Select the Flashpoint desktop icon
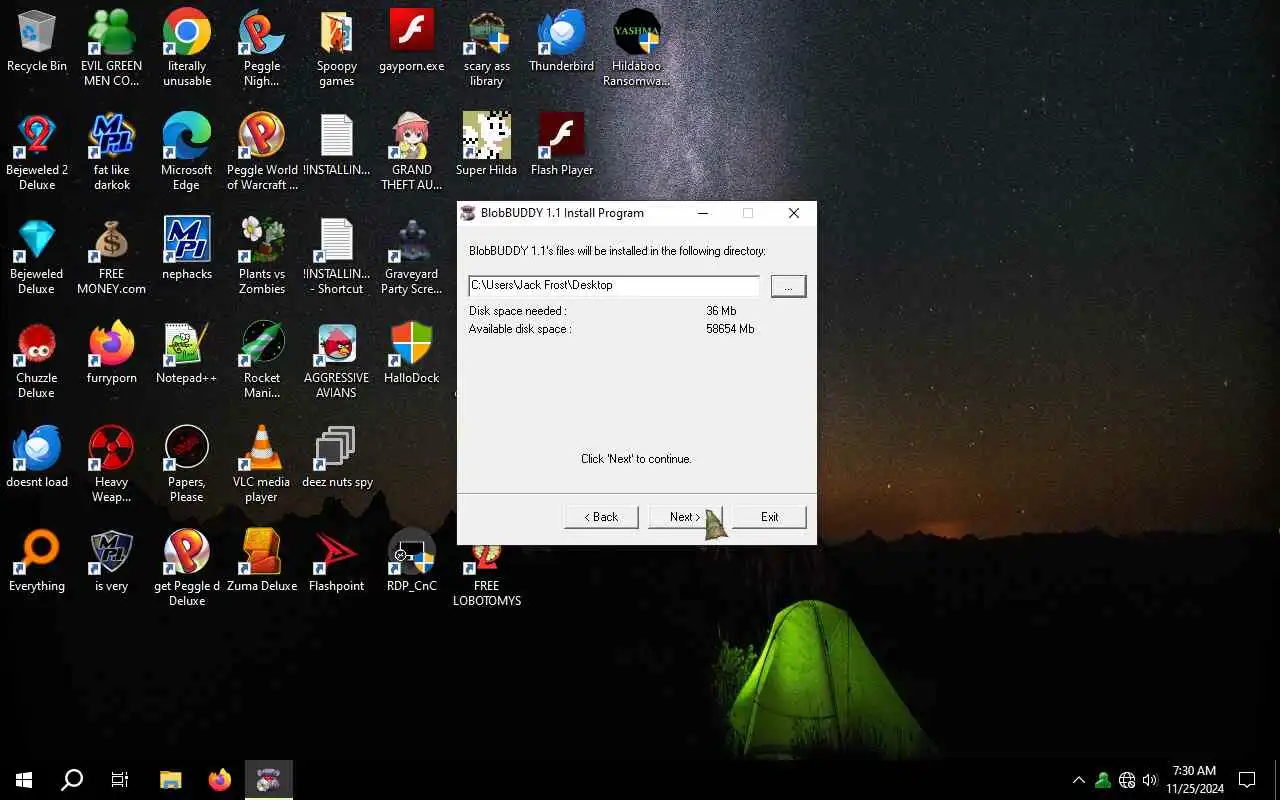Image resolution: width=1280 pixels, height=800 pixels. [x=337, y=561]
